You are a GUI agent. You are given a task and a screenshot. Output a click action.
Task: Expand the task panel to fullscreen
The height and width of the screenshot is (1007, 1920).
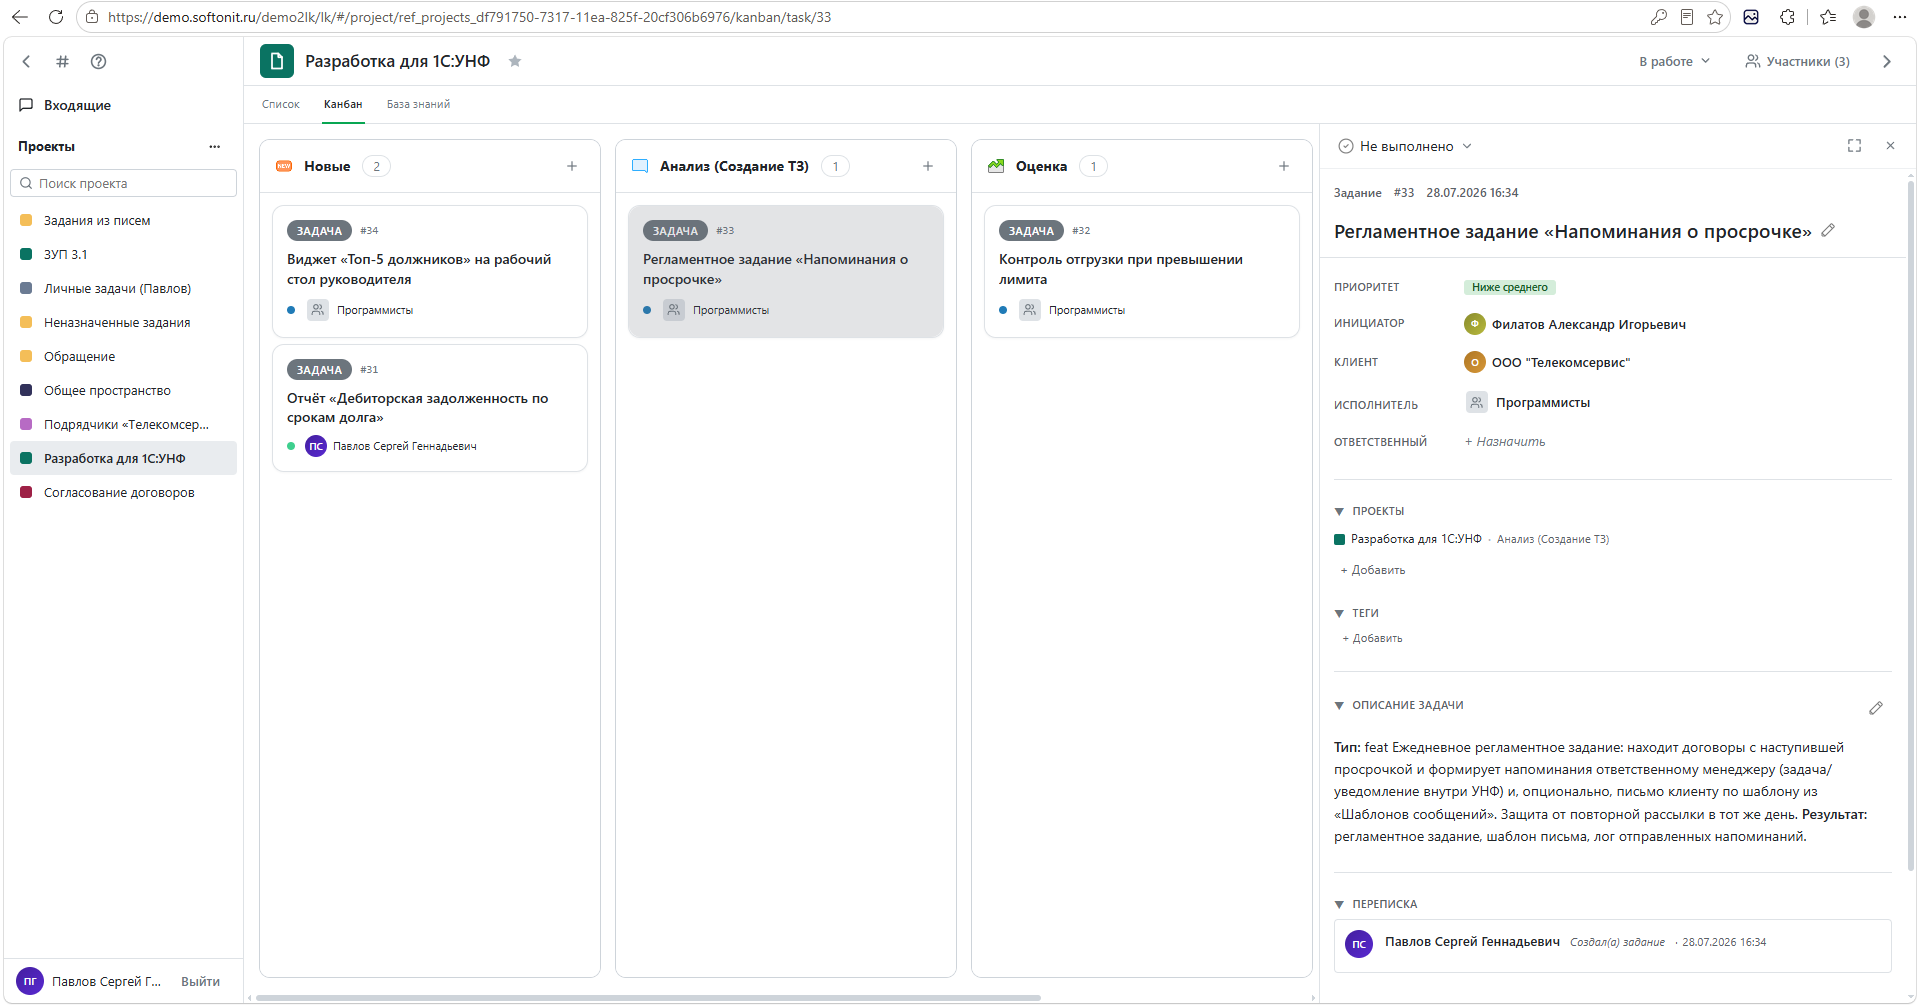tap(1854, 146)
